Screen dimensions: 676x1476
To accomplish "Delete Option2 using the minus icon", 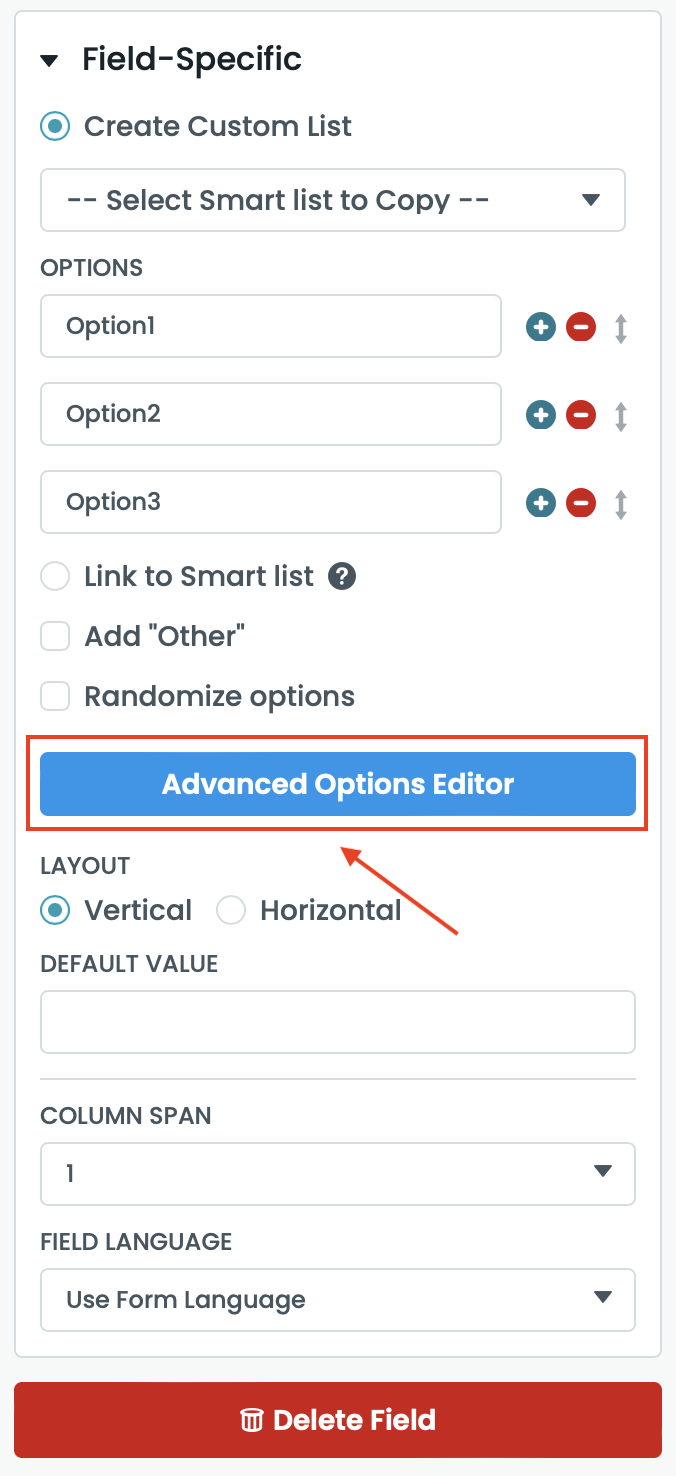I will pyautogui.click(x=581, y=415).
